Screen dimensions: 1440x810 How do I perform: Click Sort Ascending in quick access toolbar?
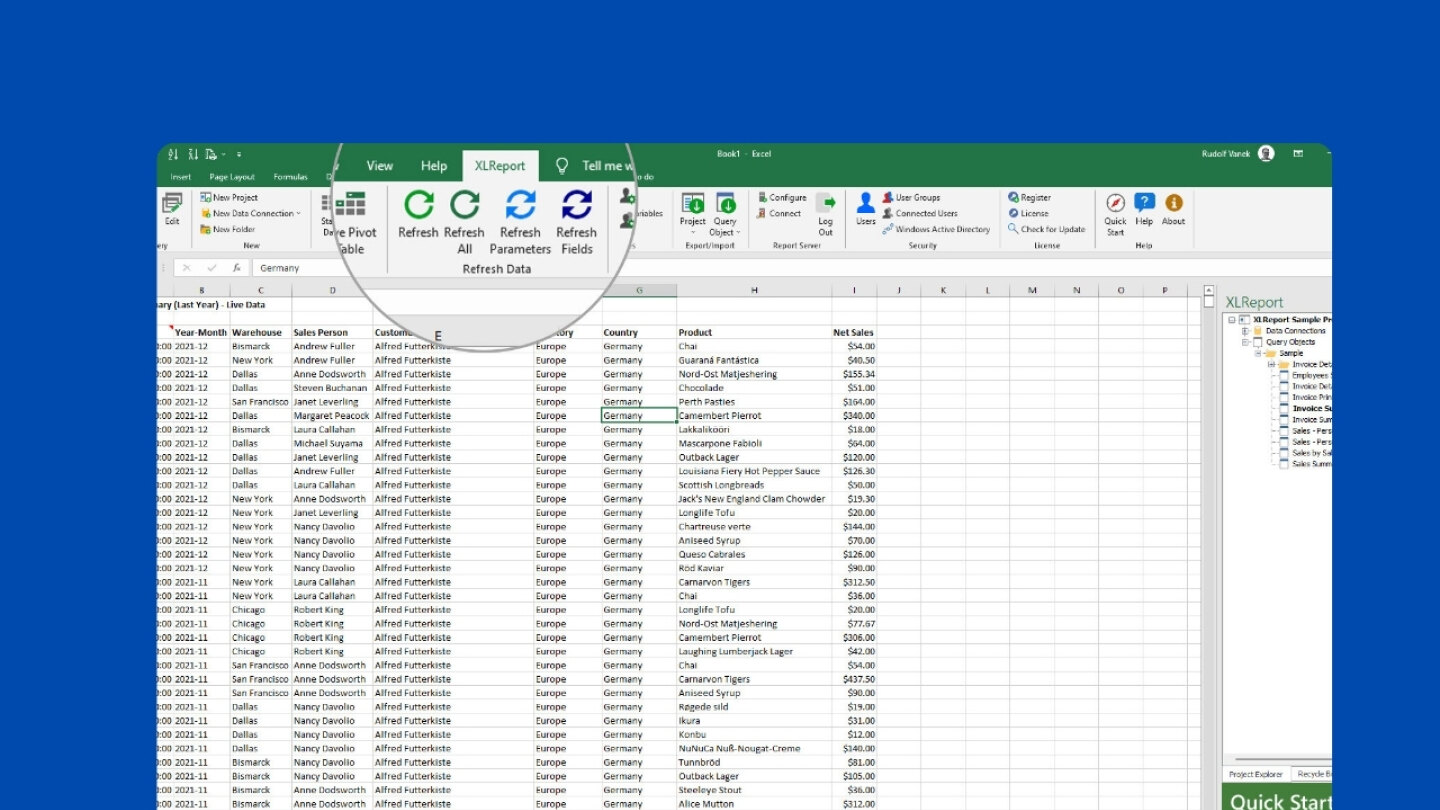[173, 154]
